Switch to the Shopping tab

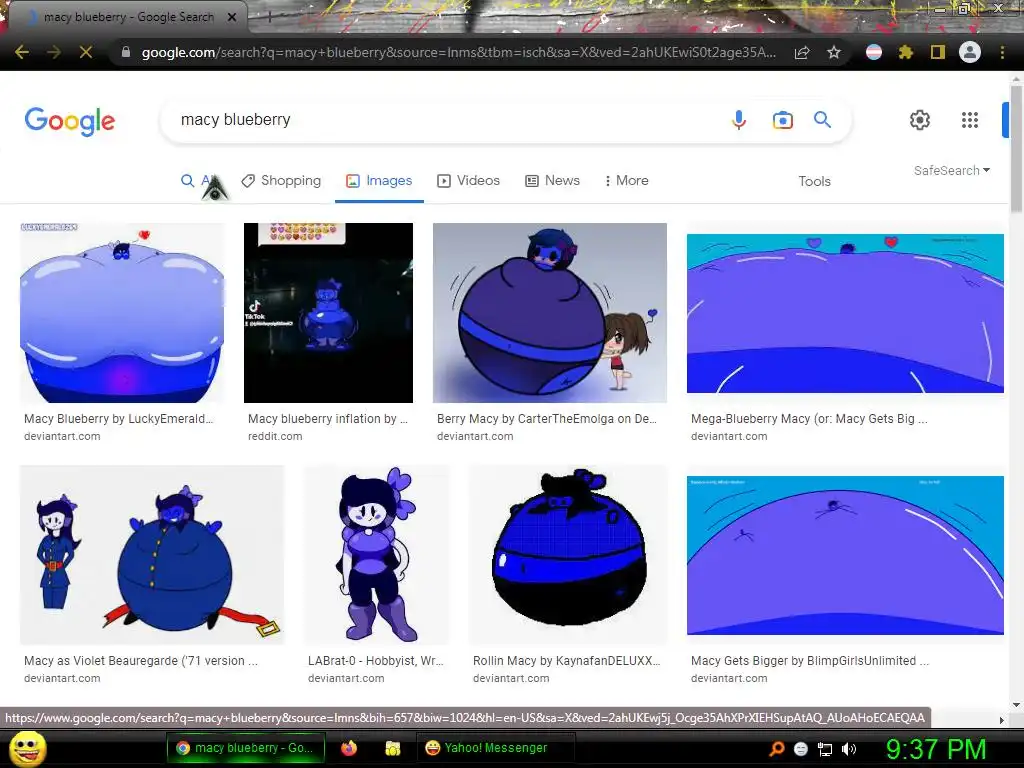tap(281, 181)
